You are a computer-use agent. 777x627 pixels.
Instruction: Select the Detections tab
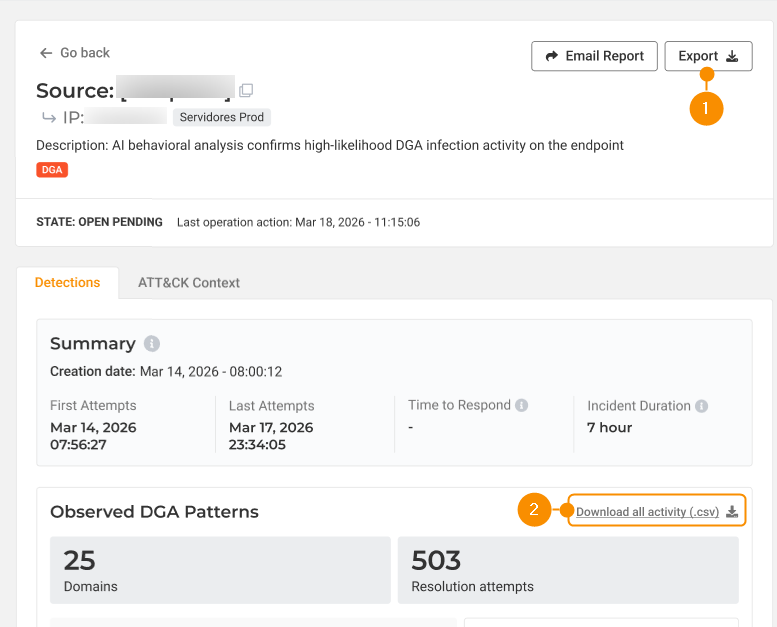(x=67, y=283)
